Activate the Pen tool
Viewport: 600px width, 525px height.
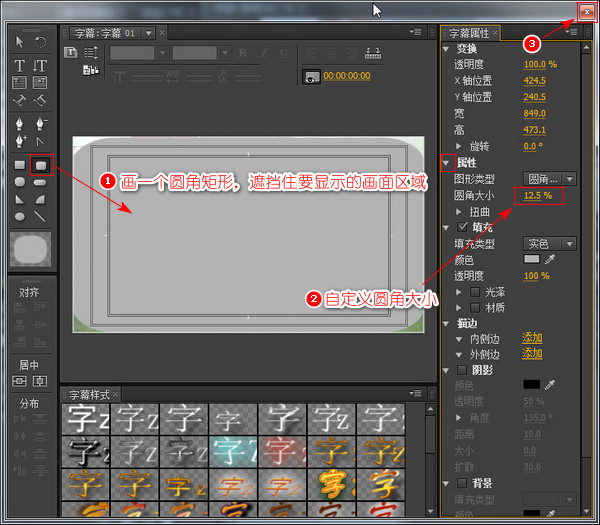point(20,123)
